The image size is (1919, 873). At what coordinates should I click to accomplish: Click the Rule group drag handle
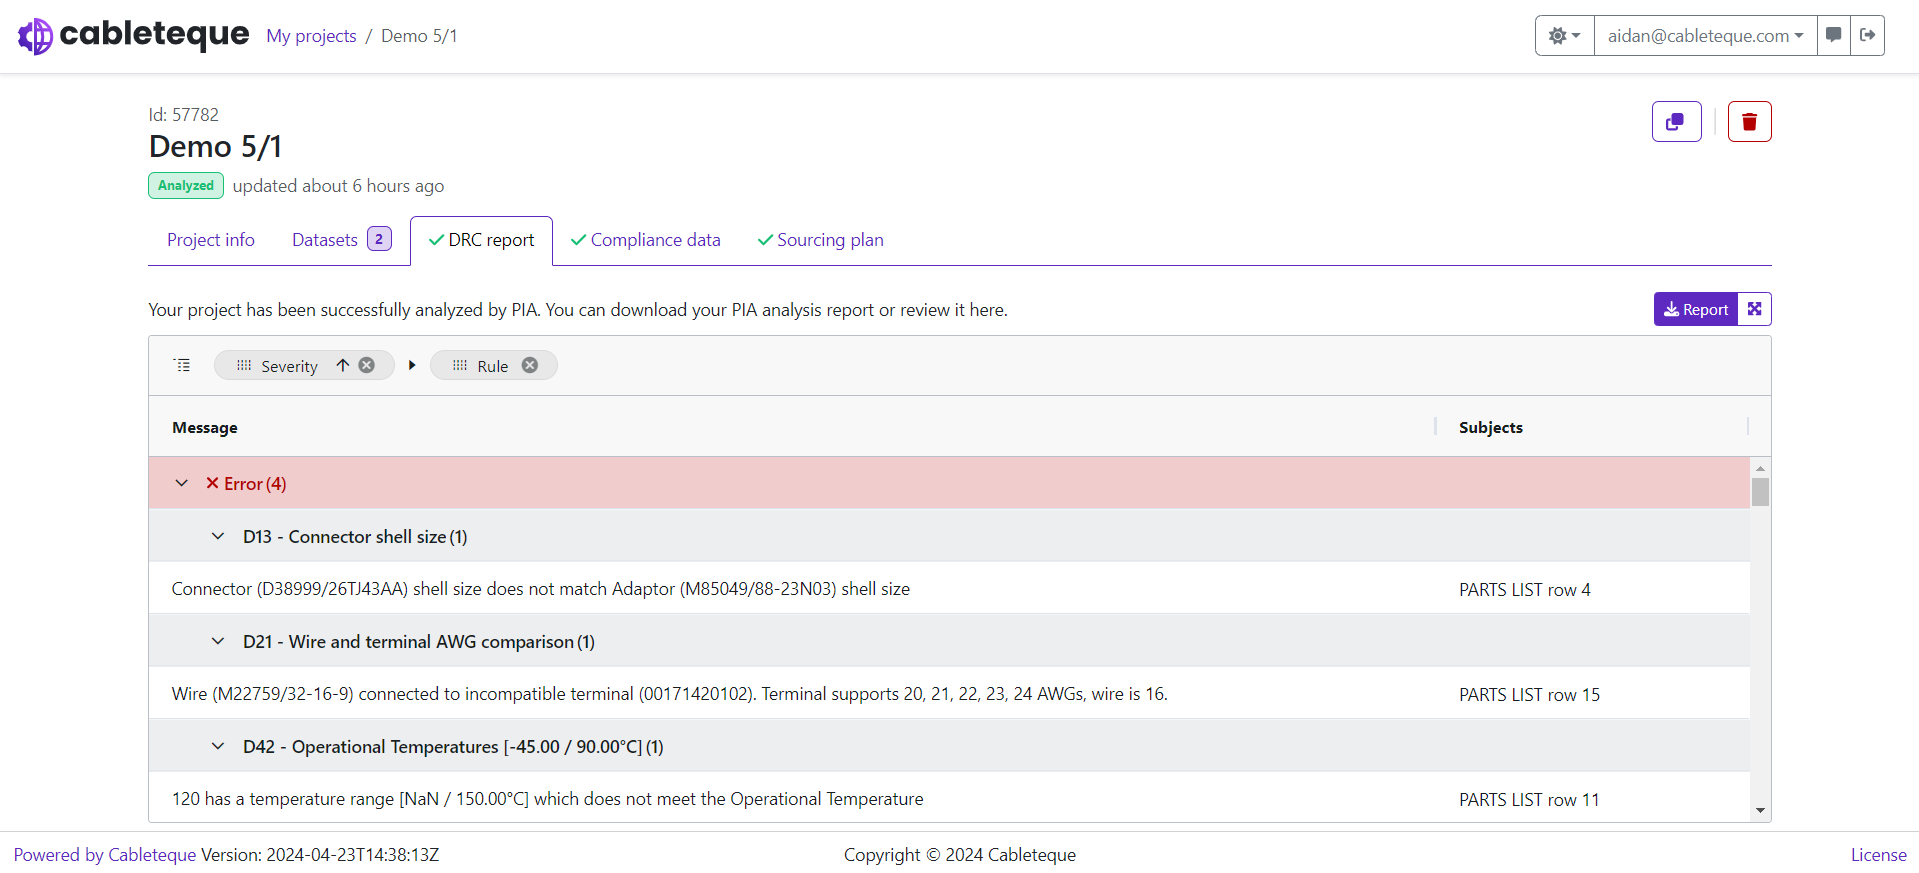pyautogui.click(x=460, y=366)
